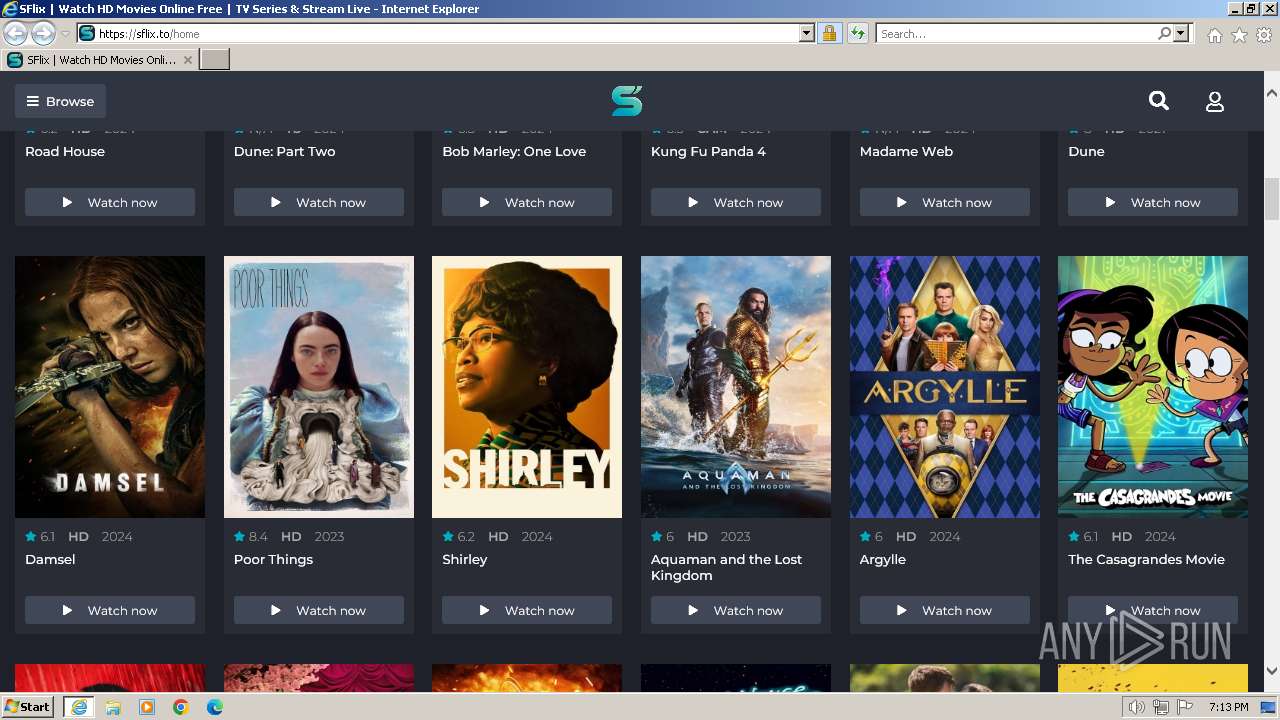Open the Poor Things title link
Image resolution: width=1280 pixels, height=720 pixels.
pyautogui.click(x=274, y=560)
